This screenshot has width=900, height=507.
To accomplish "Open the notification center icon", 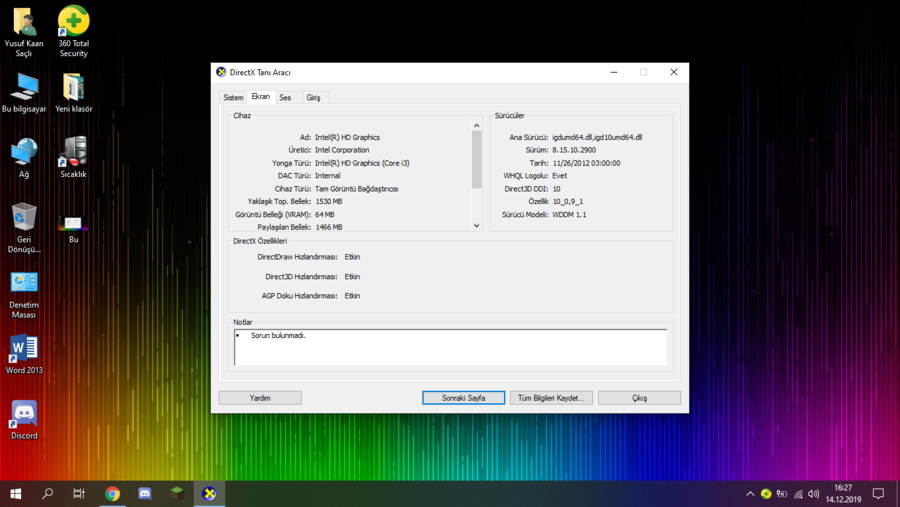I will (878, 494).
